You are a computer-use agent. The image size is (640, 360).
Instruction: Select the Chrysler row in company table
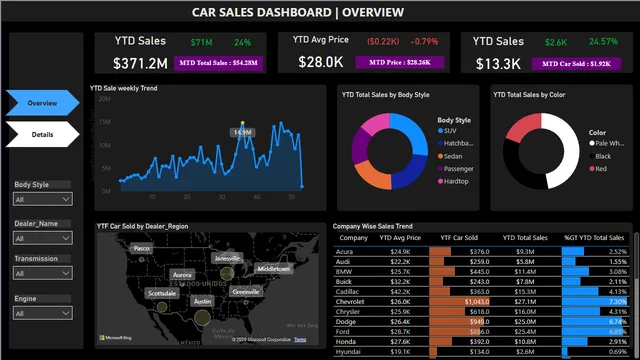click(481, 311)
